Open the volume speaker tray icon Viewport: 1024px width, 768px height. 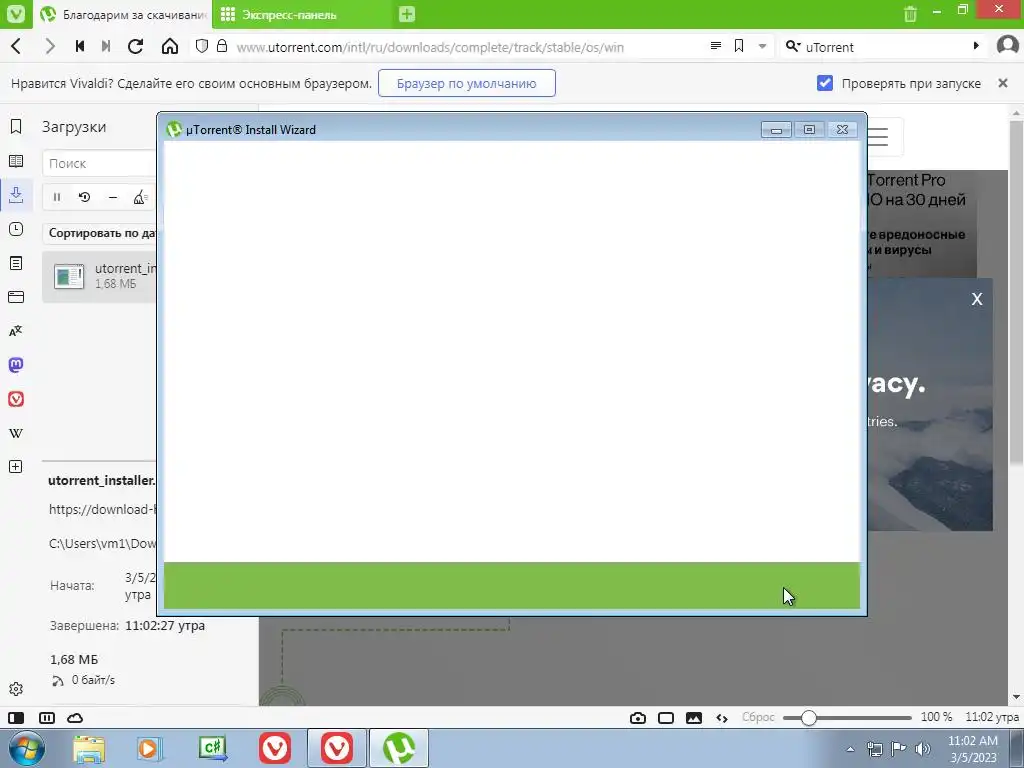tap(922, 748)
